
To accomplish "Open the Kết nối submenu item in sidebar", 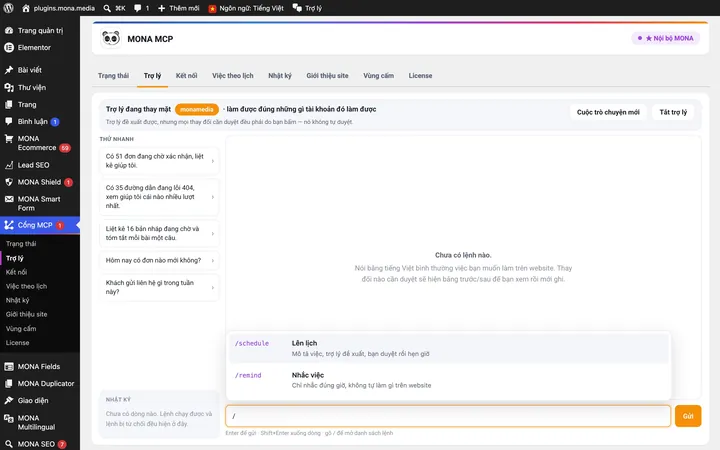I will [17, 272].
